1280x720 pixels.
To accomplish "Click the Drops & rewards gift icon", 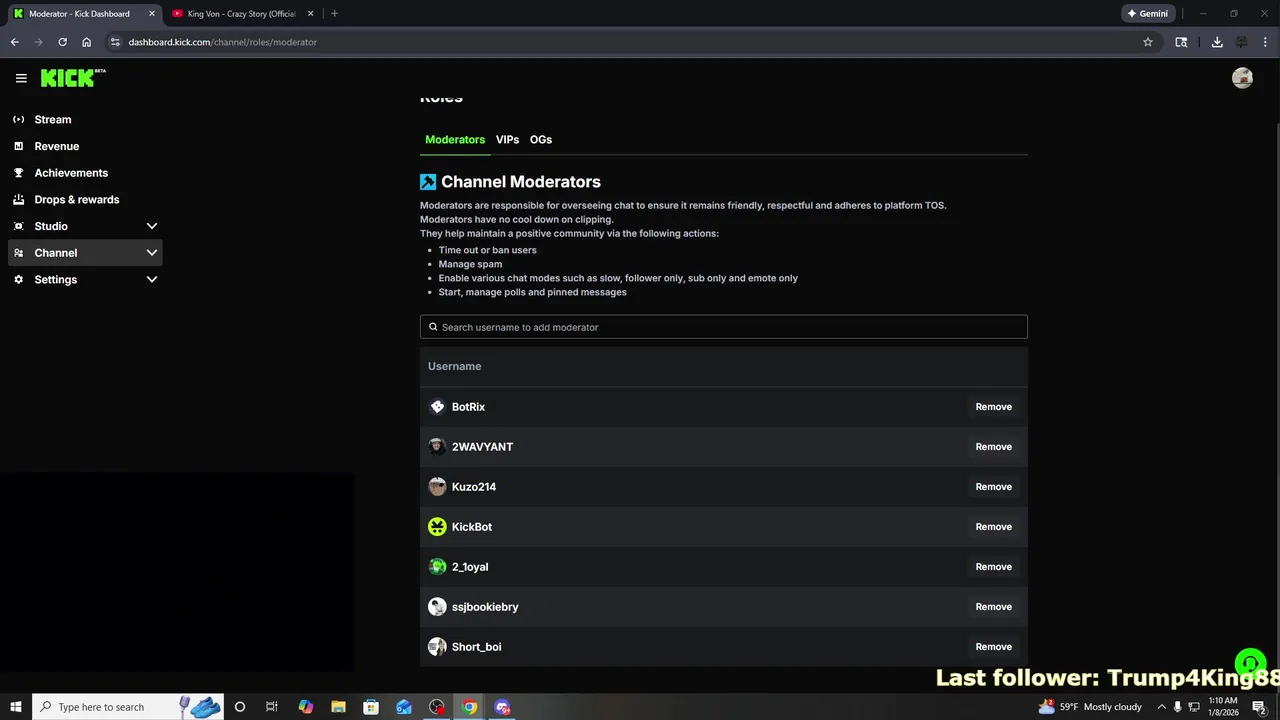I will [x=18, y=199].
